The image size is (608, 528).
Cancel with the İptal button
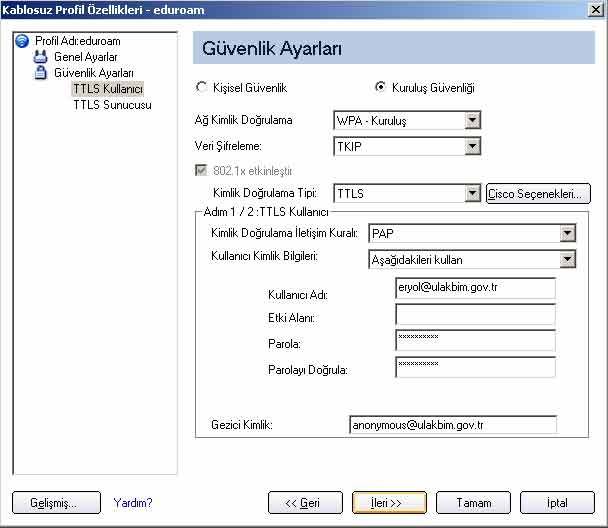tap(557, 502)
